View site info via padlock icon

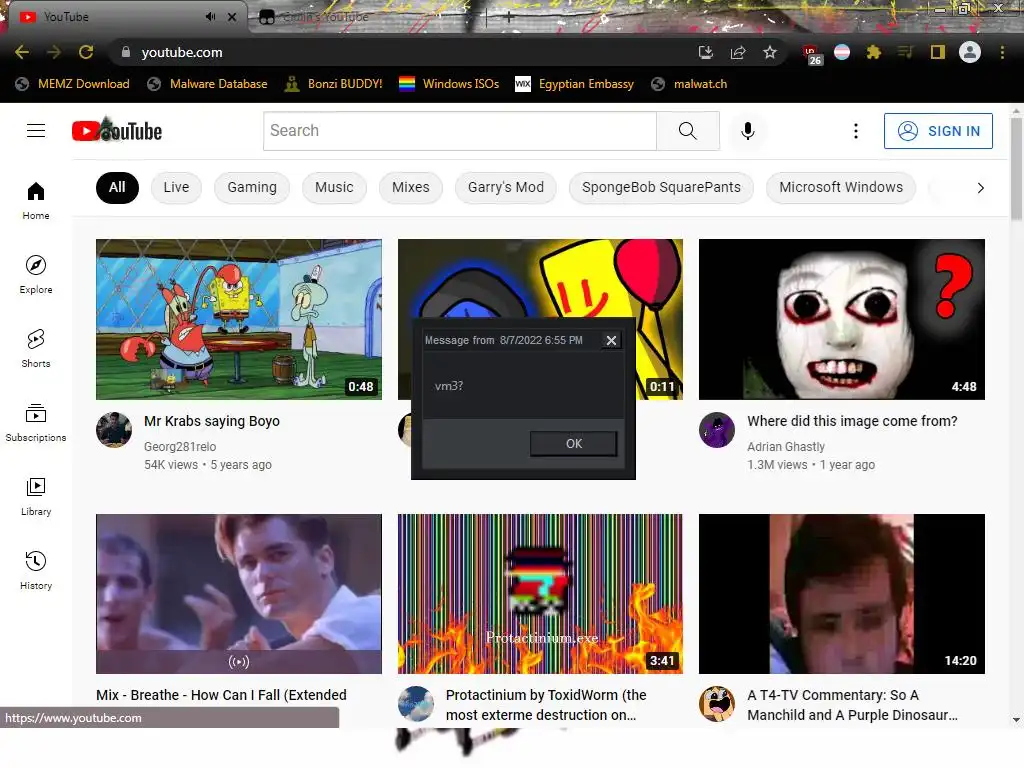(x=125, y=52)
